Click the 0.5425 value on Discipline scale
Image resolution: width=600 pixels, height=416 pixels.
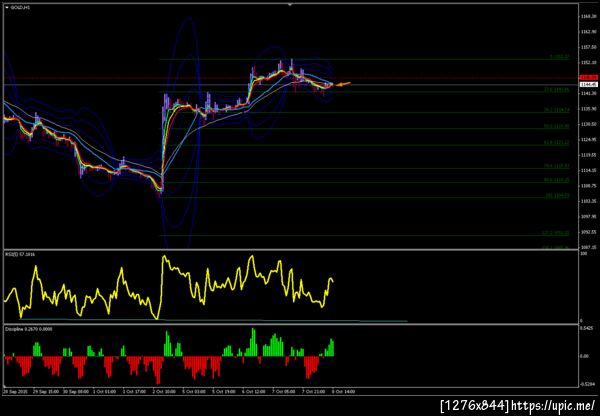(x=587, y=328)
